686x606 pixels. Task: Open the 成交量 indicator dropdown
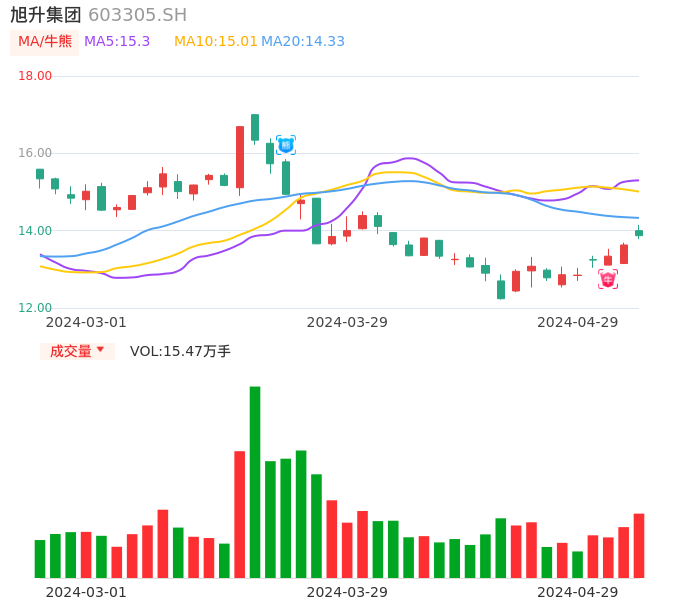(77, 351)
